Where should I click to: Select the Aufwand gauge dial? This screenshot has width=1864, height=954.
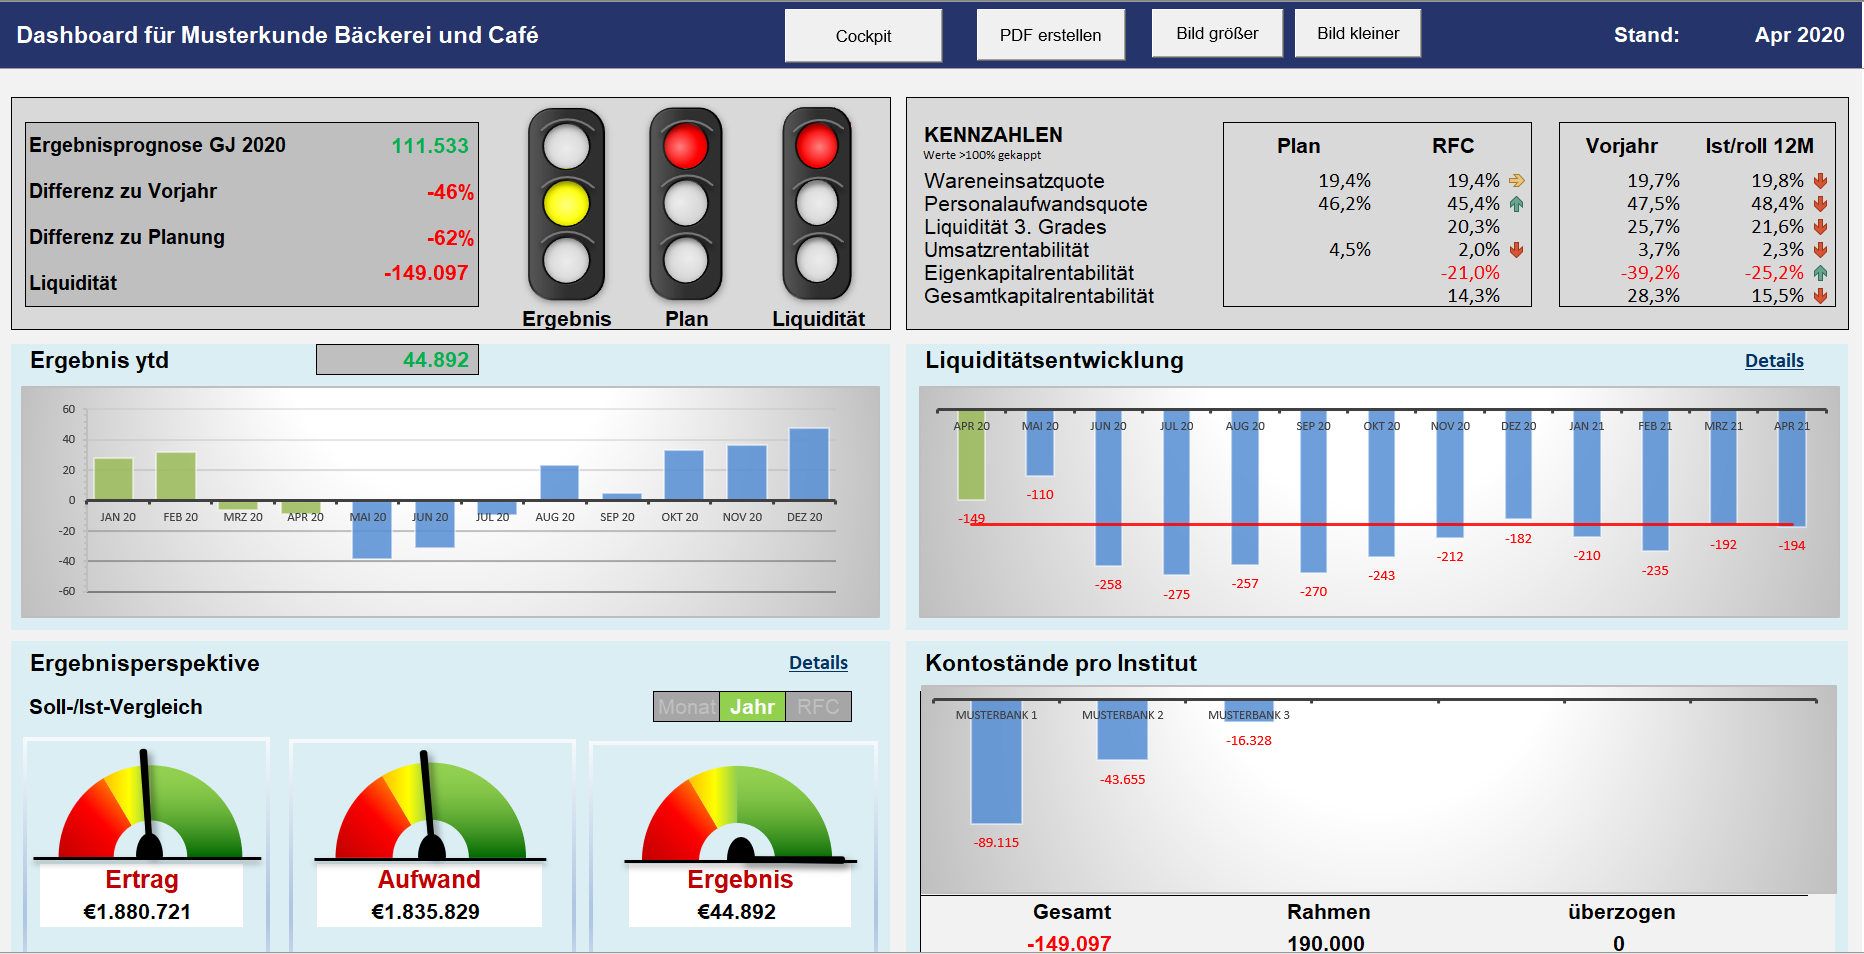(x=430, y=809)
